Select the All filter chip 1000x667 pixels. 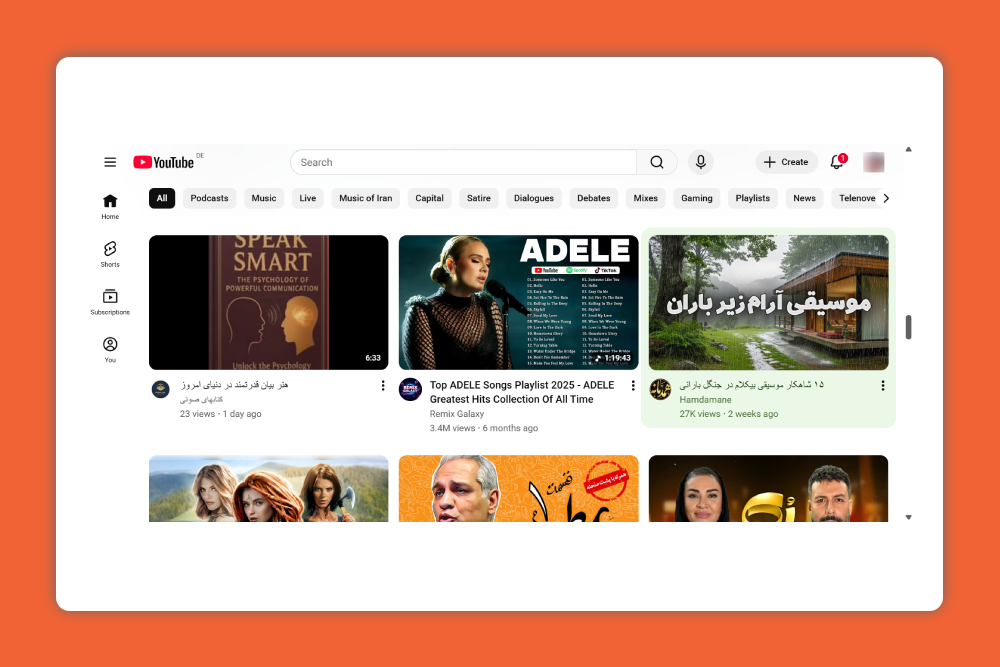(162, 198)
